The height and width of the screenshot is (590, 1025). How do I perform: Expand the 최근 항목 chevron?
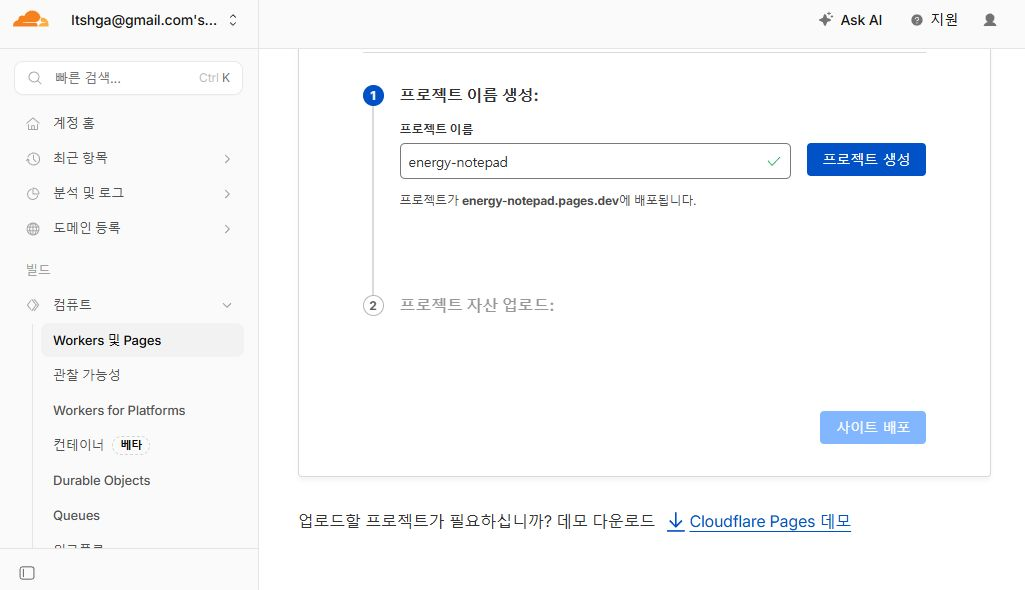click(227, 159)
